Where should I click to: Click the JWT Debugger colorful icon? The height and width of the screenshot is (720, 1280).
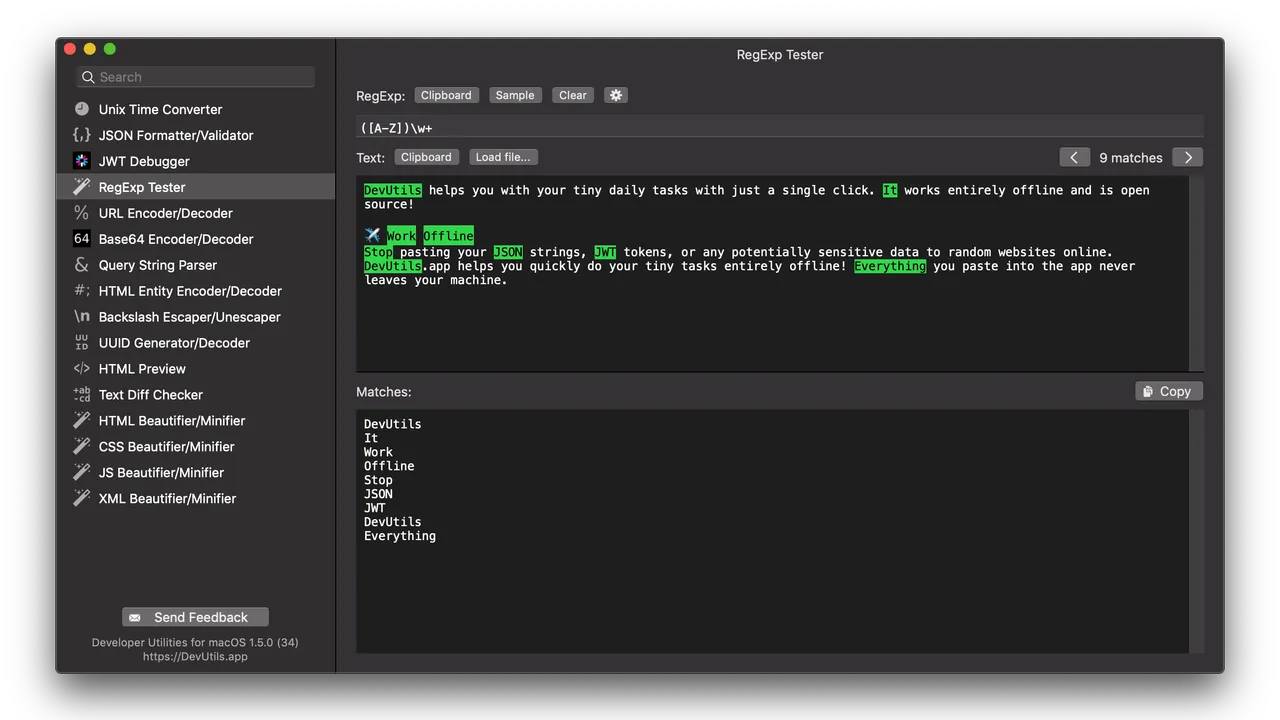[x=82, y=161]
